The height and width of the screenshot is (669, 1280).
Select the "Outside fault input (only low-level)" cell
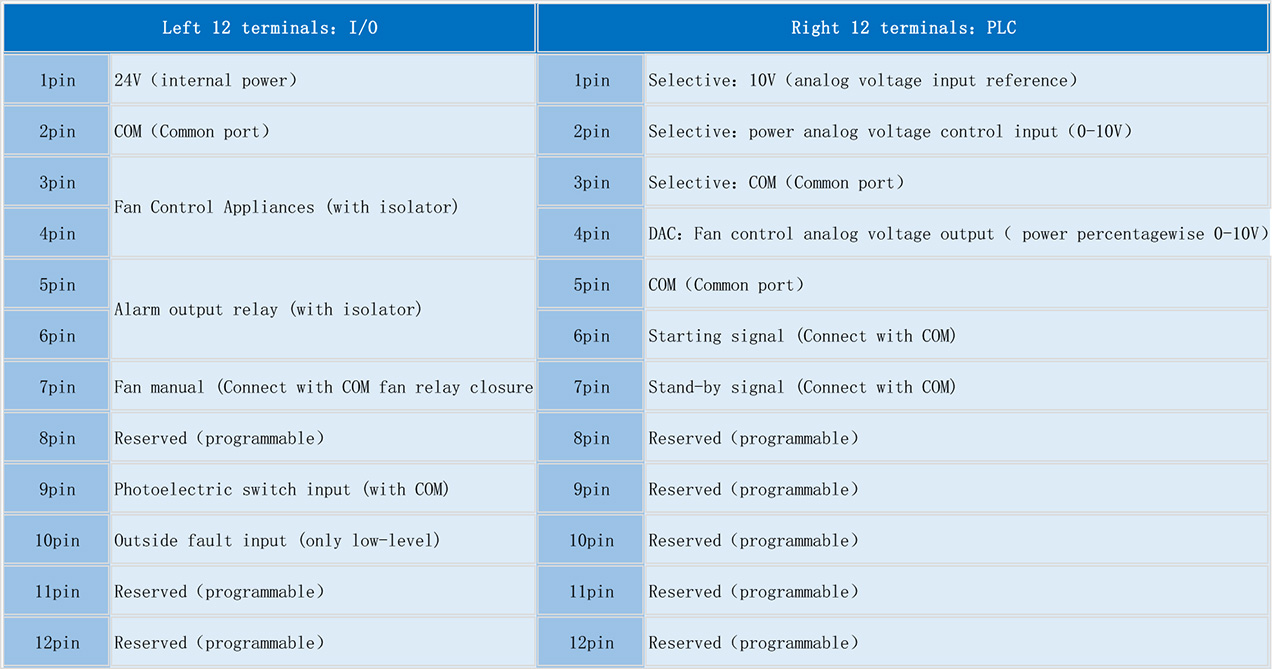[x=322, y=541]
